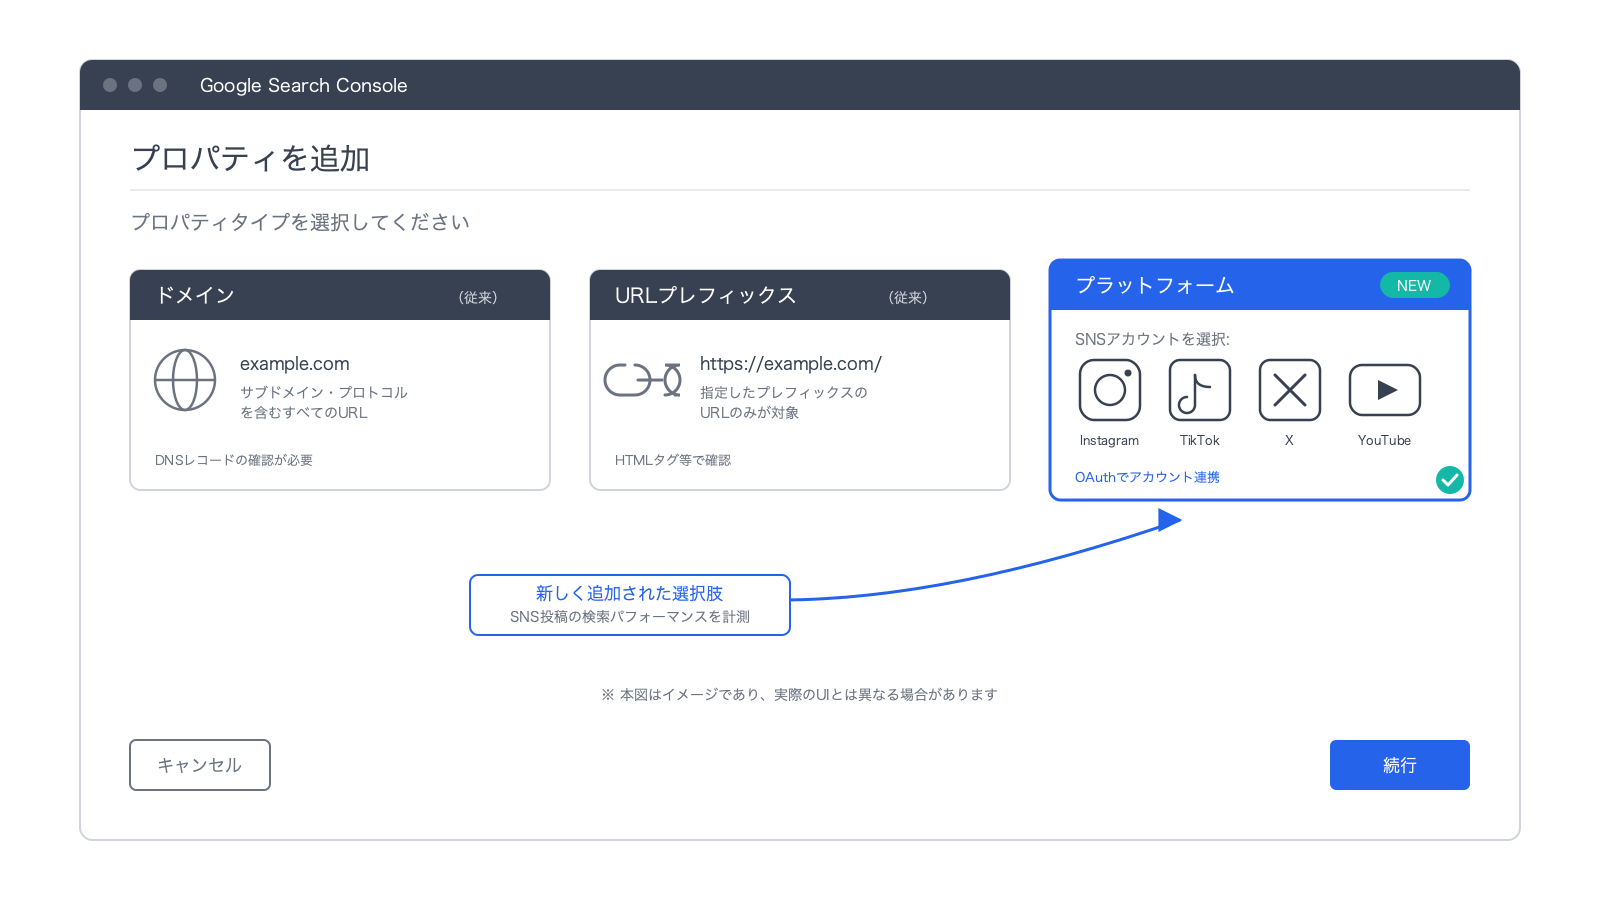Click the NEW badge on the platform card
Image resolution: width=1600 pixels, height=900 pixels.
pyautogui.click(x=1414, y=285)
